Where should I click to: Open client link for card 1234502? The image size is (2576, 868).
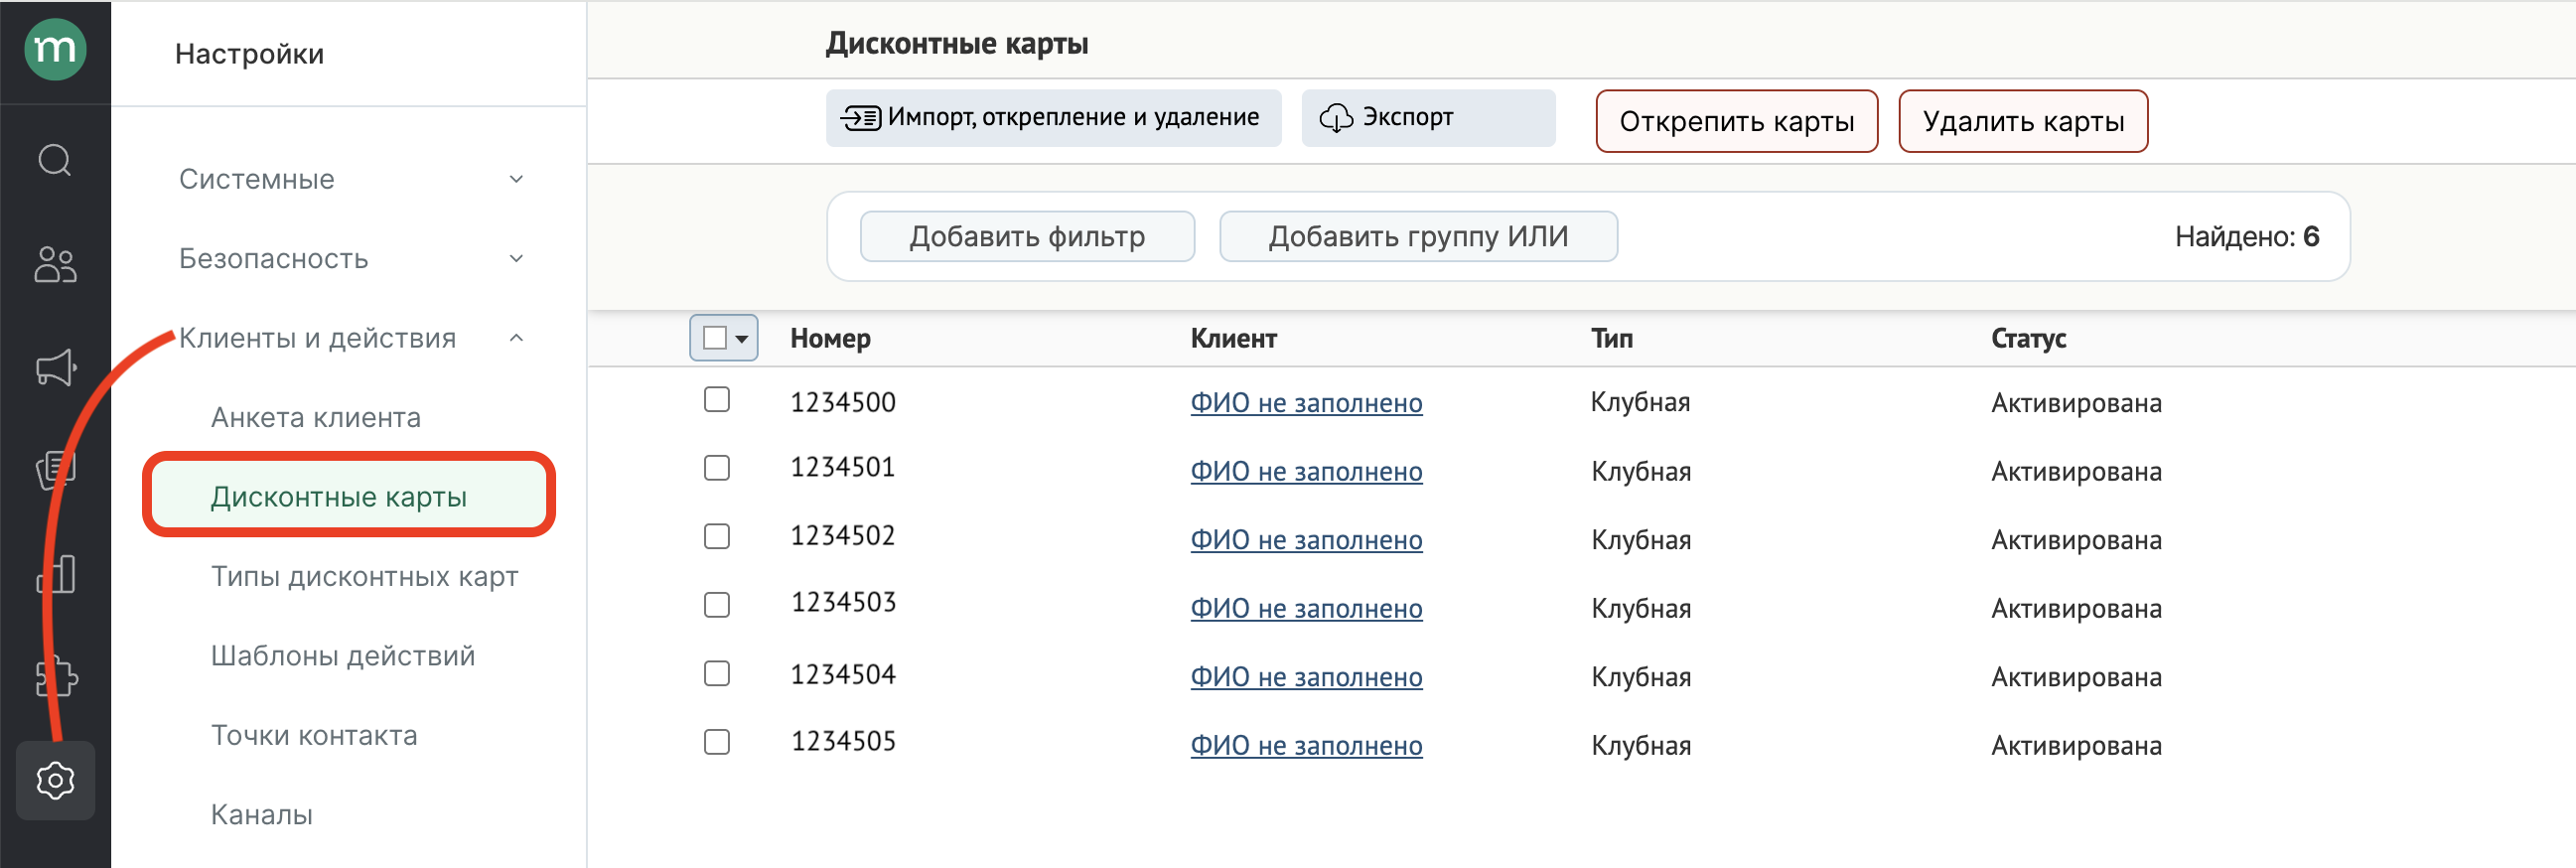pos(1305,540)
